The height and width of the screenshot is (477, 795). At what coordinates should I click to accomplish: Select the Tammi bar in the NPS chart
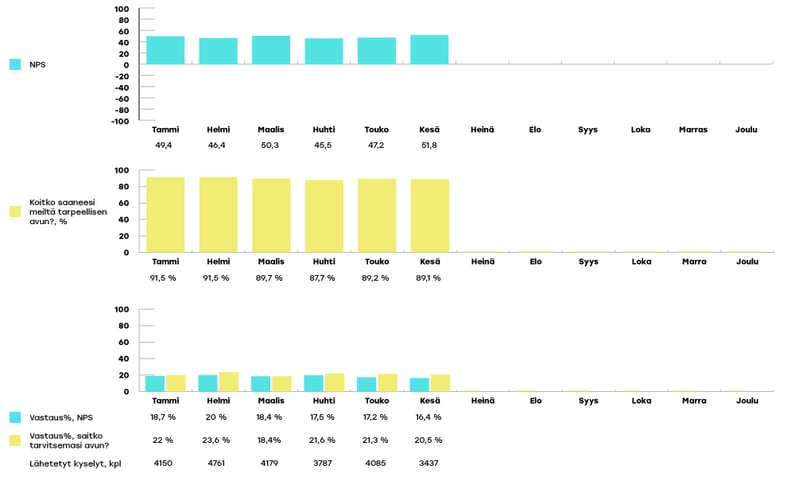click(165, 51)
